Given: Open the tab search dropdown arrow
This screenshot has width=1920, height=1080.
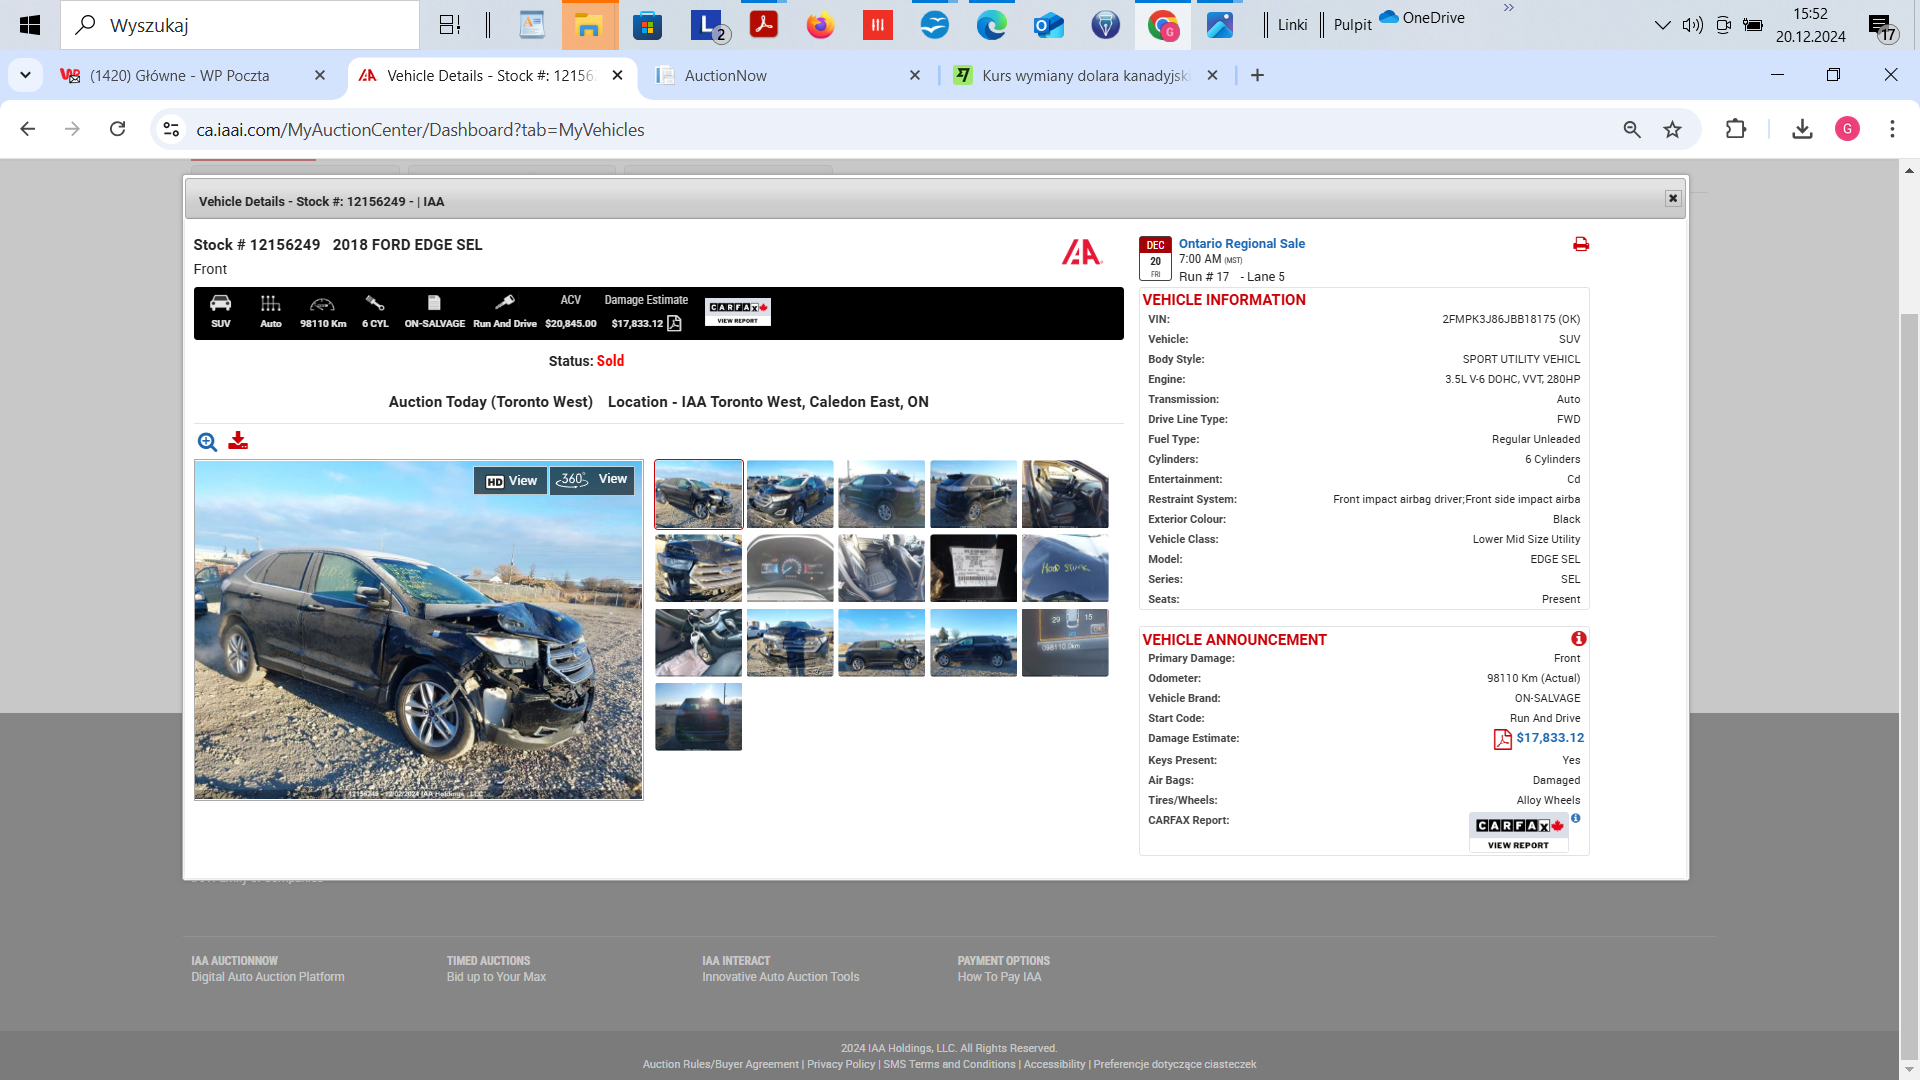Looking at the screenshot, I should 25,76.
